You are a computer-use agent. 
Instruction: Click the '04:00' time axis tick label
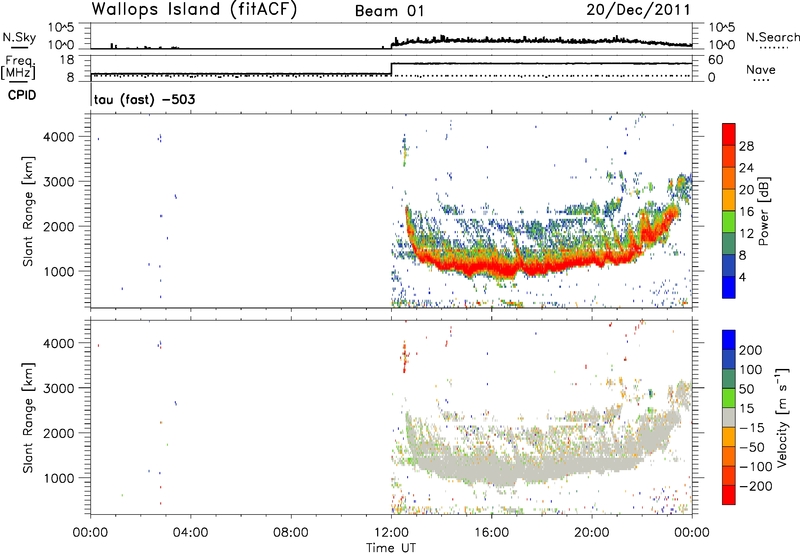coord(191,533)
